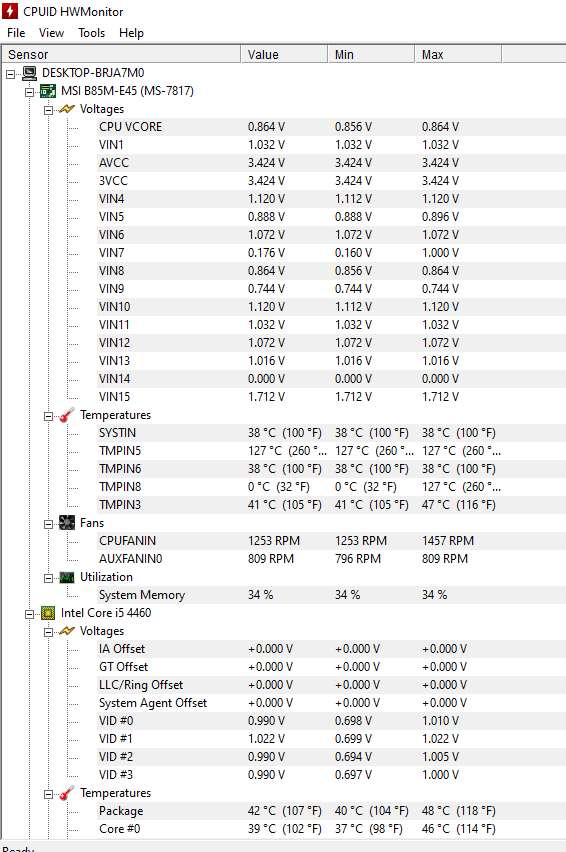Collapse the DESKTOP-BRJA7M0 tree node
Image resolution: width=566 pixels, height=852 pixels.
pyautogui.click(x=10, y=74)
